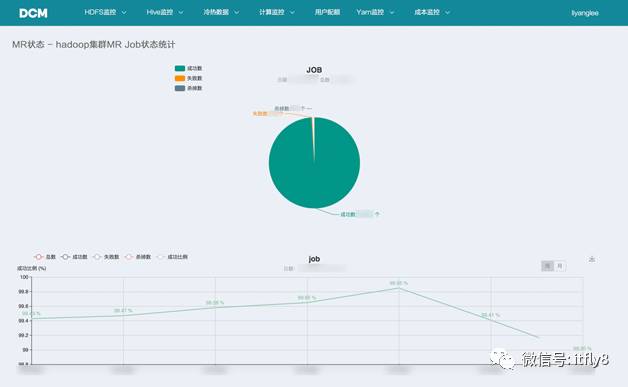The image size is (628, 387).
Task: Click the 100 value on the y-axis
Action: click(x=24, y=277)
